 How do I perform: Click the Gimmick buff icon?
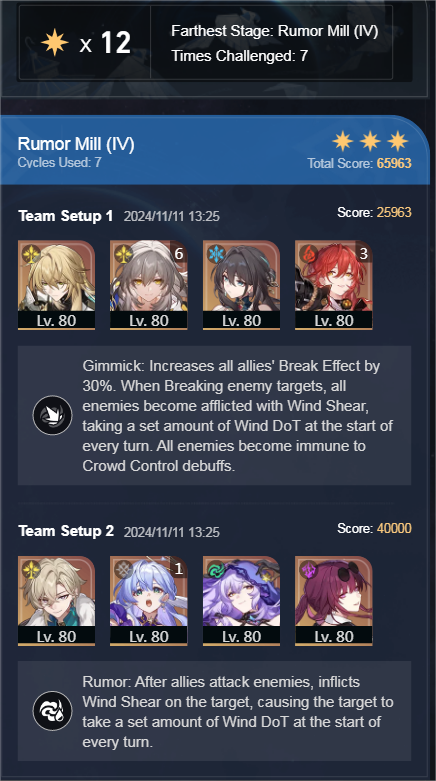pos(52,415)
